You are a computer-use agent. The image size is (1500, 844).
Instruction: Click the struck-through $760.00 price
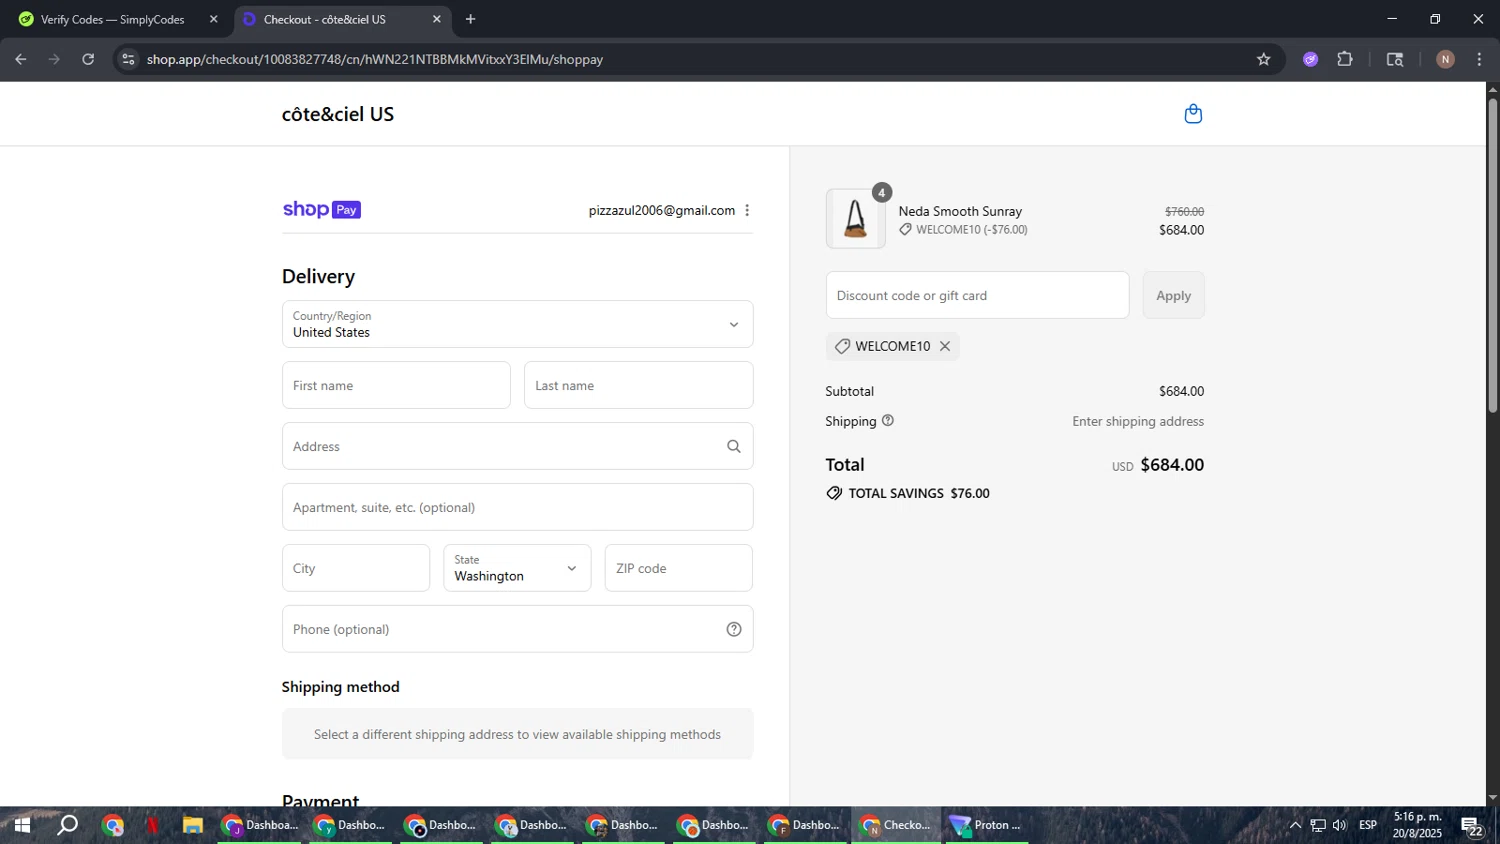coord(1184,212)
